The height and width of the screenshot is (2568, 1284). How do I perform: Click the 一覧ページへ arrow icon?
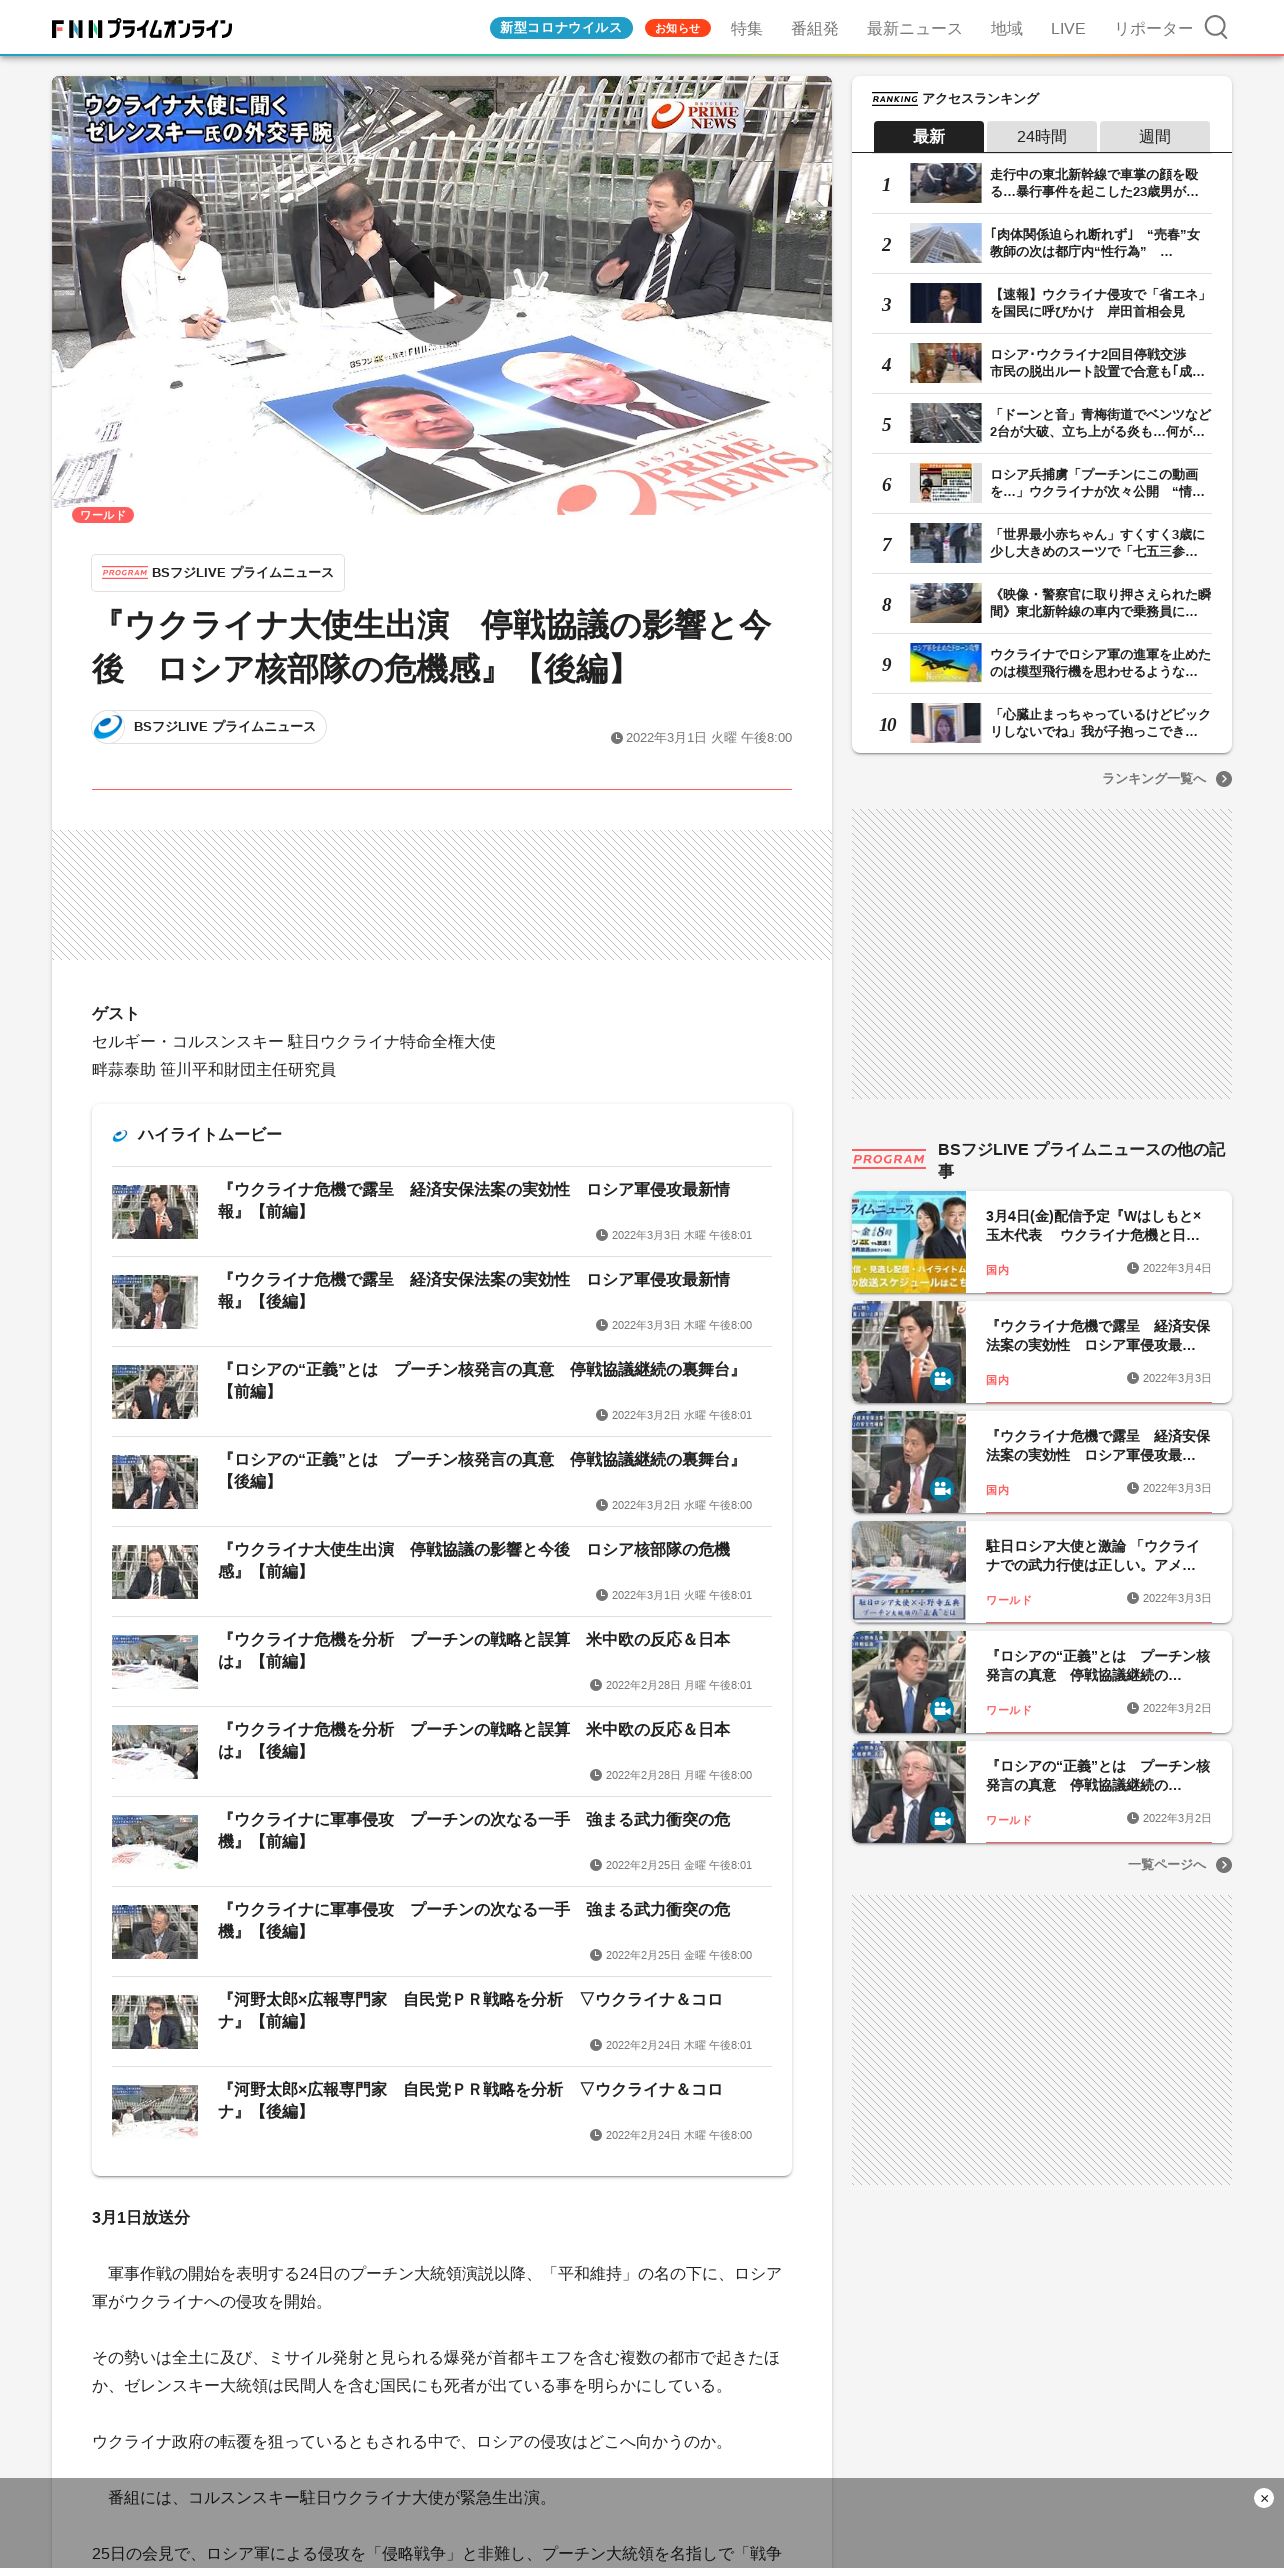(x=1224, y=1865)
